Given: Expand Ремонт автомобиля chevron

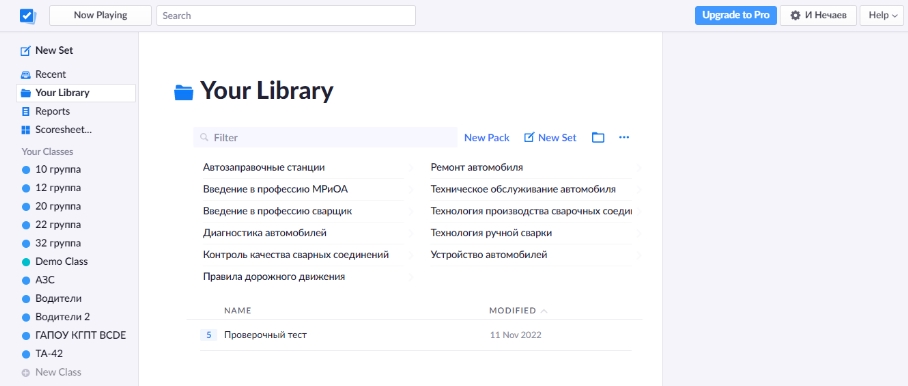Looking at the screenshot, I should (639, 168).
